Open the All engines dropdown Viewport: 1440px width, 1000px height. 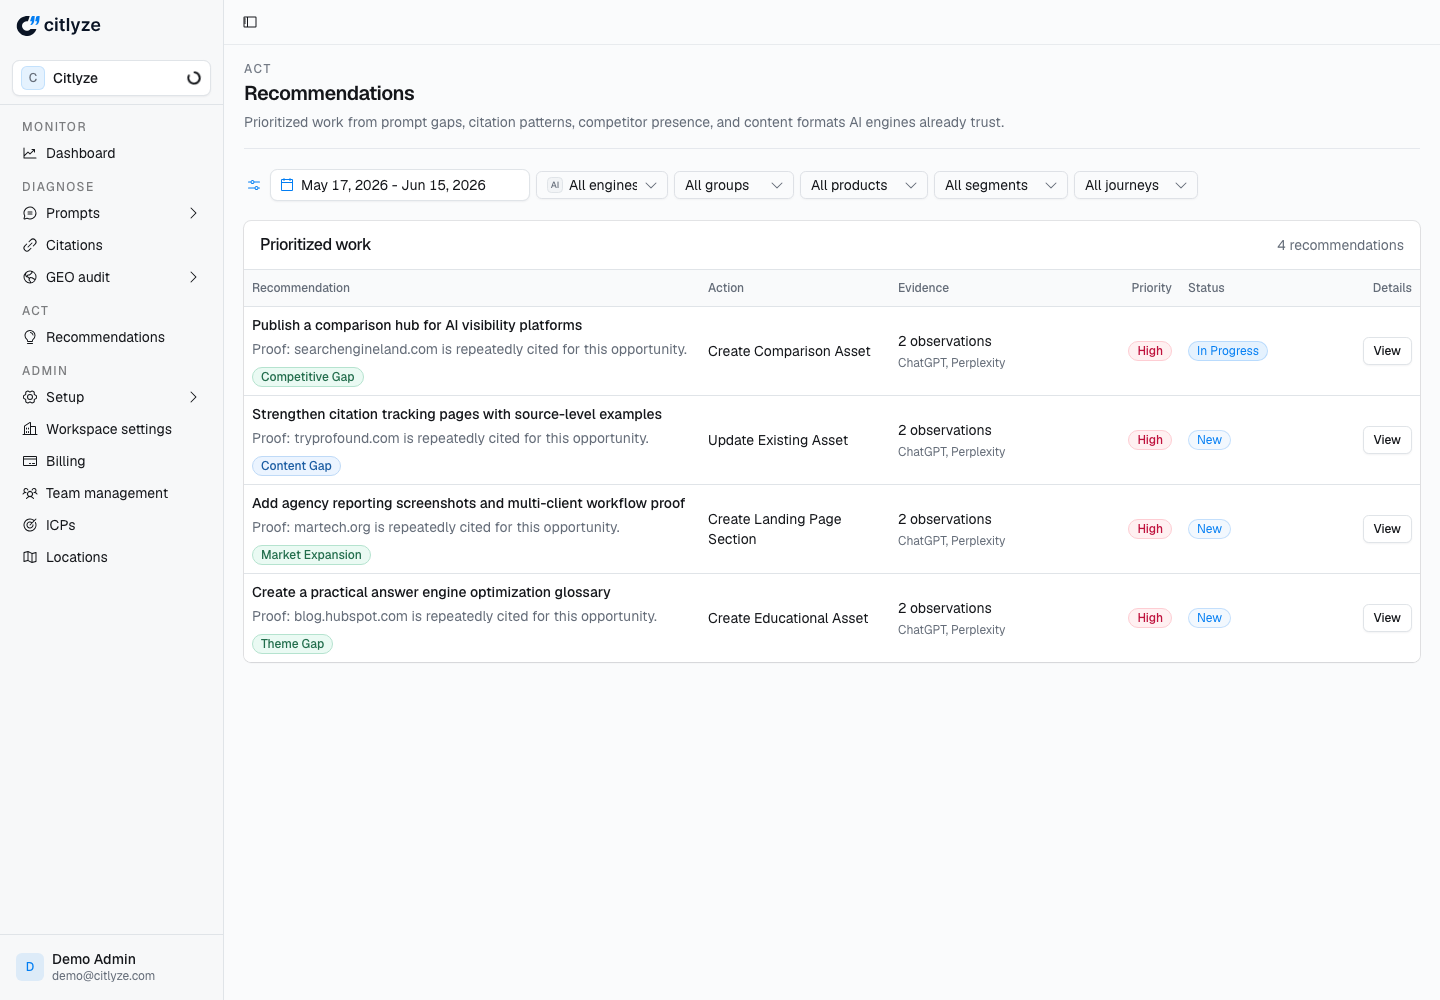click(x=602, y=185)
